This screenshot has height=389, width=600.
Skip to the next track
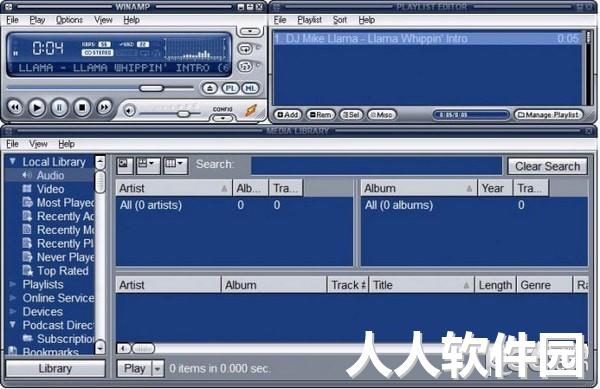coord(104,107)
